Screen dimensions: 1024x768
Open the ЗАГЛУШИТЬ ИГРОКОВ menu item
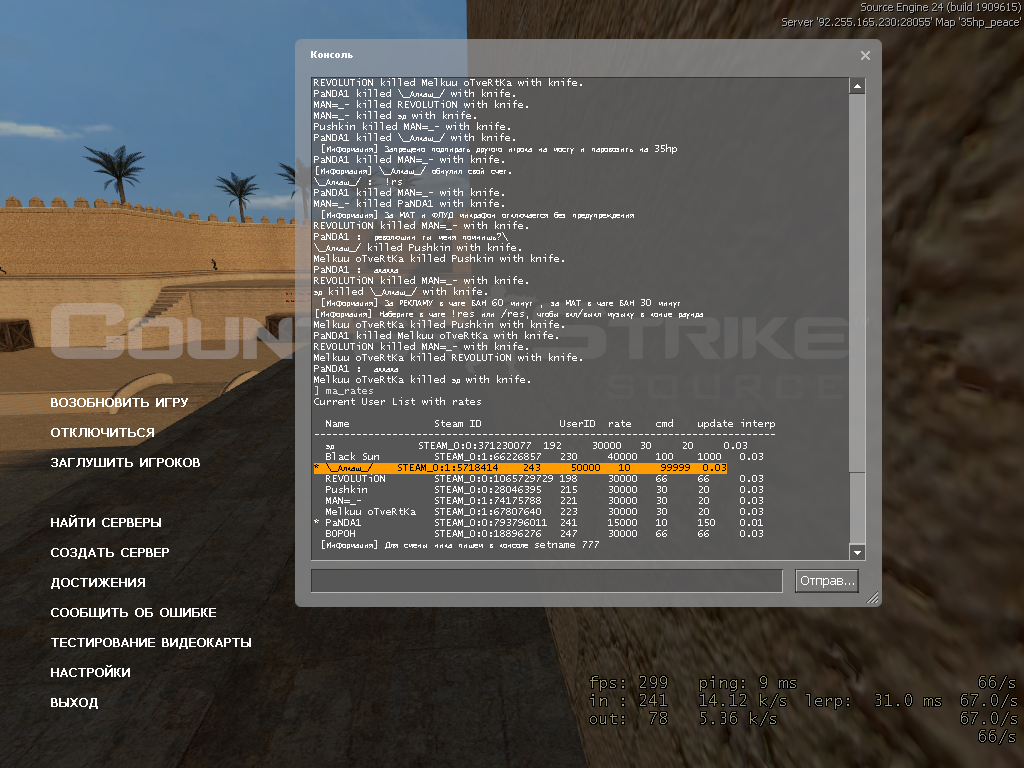point(125,462)
